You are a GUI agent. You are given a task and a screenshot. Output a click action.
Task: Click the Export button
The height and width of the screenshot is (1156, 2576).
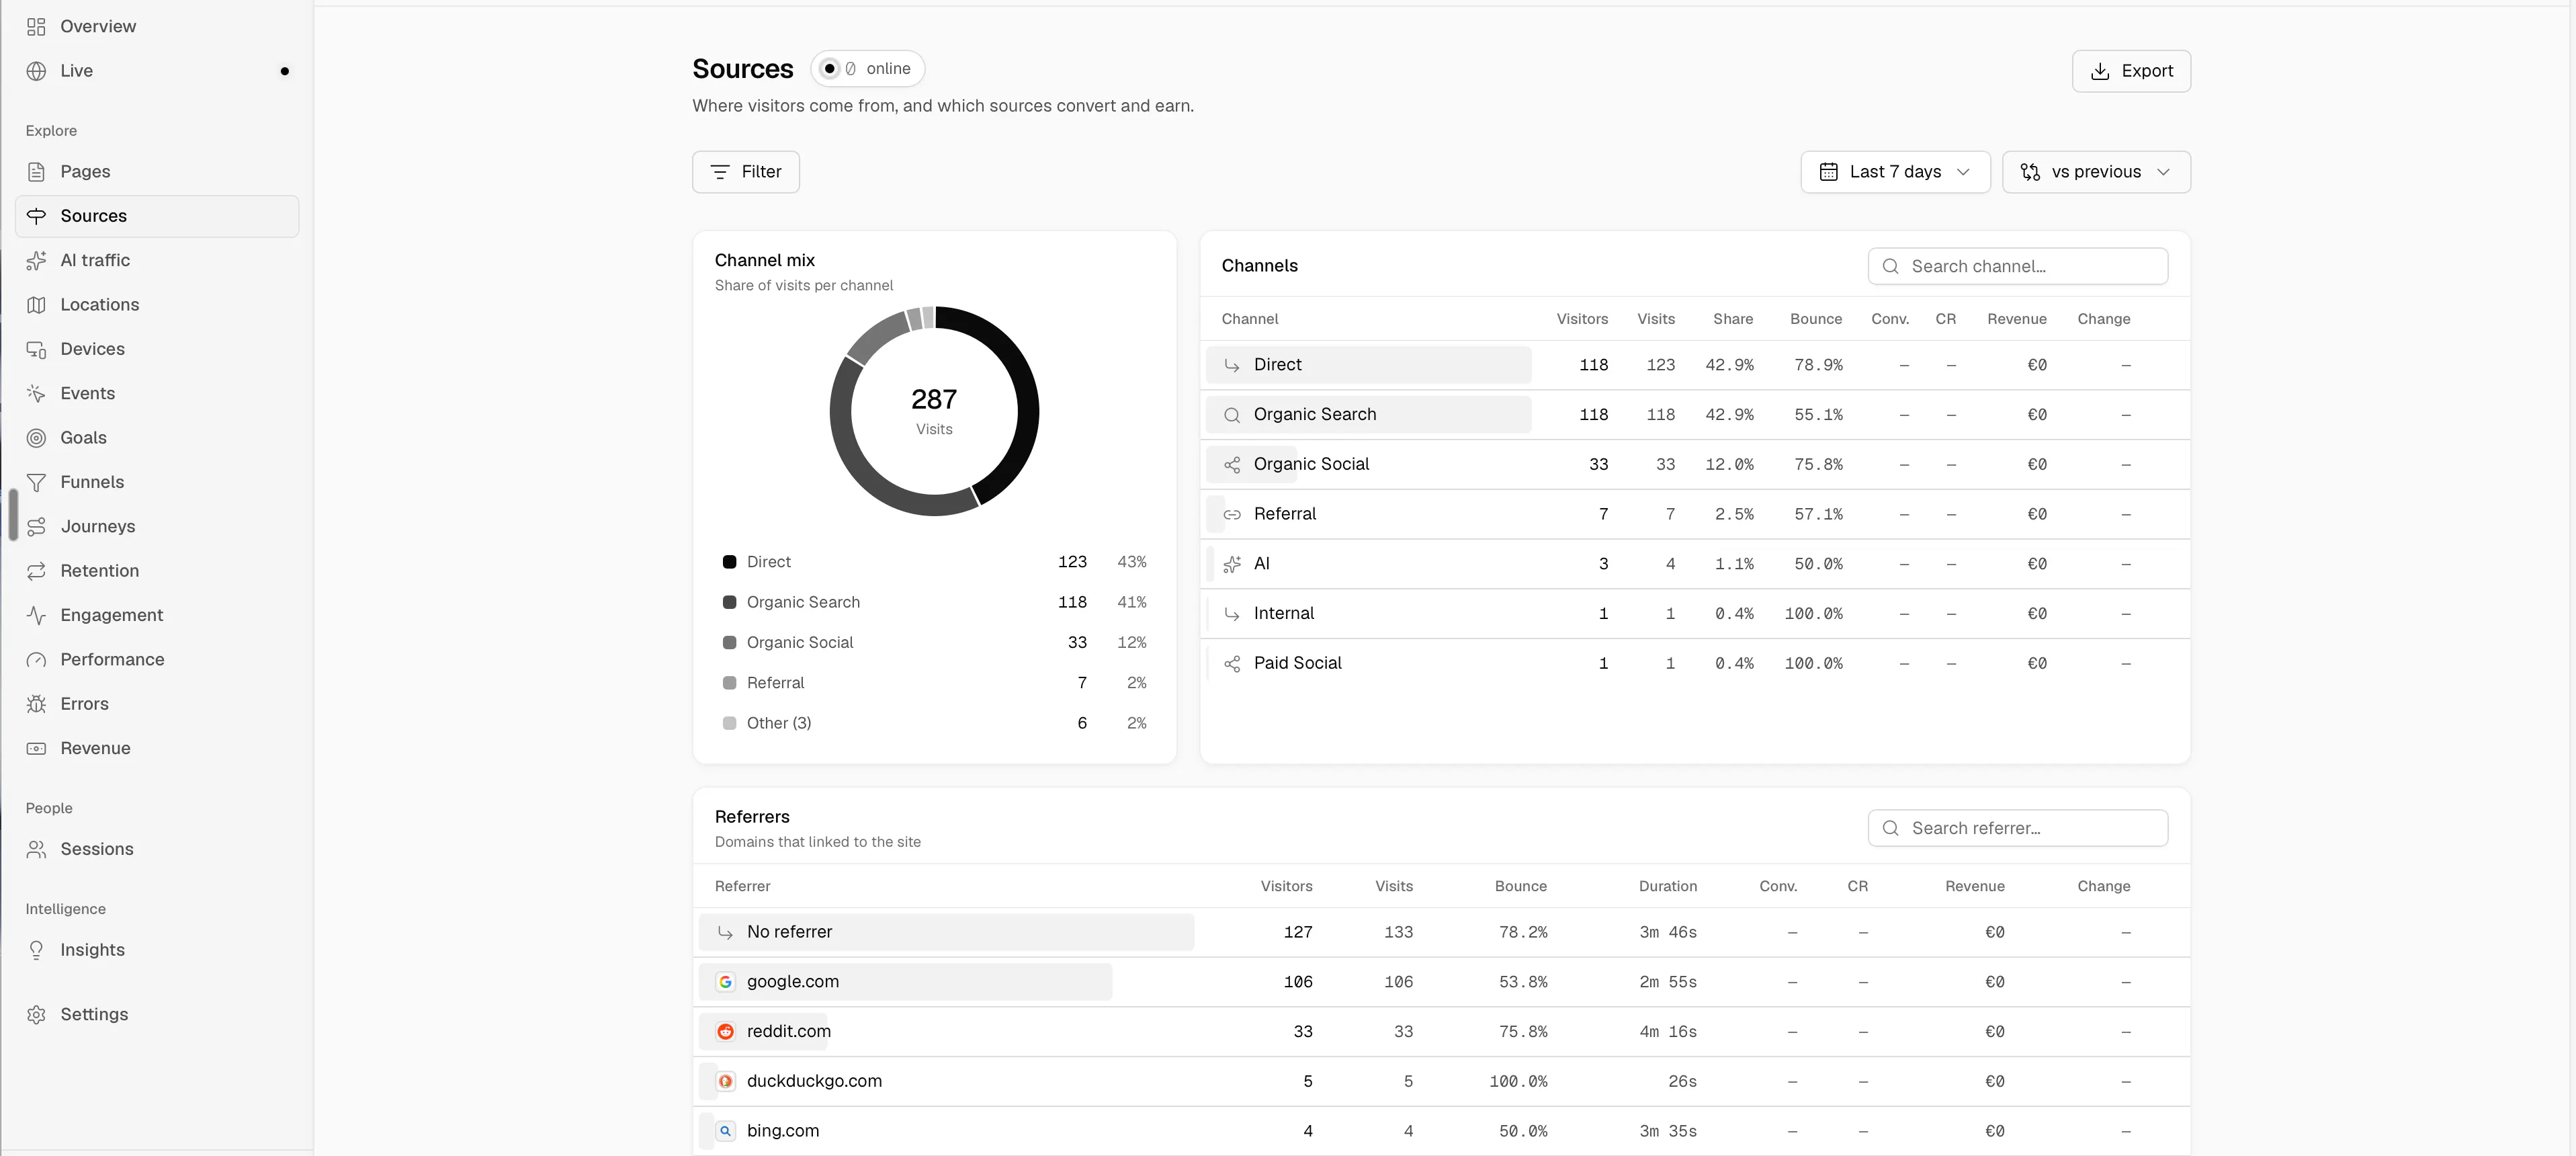pos(2131,71)
